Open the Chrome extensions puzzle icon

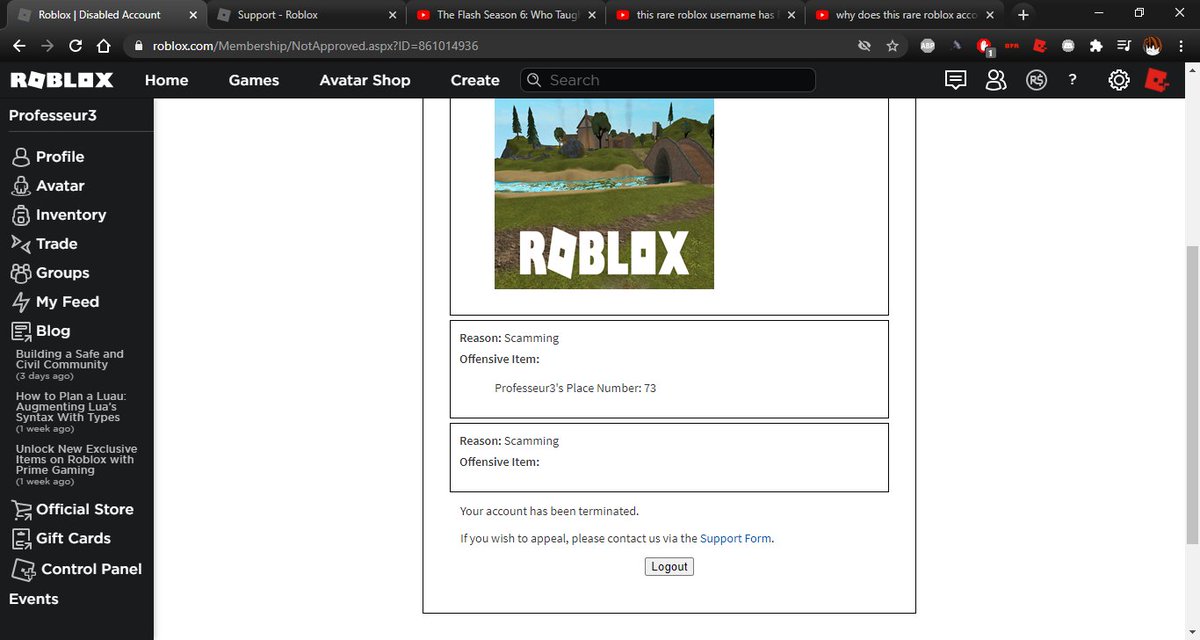[x=1096, y=46]
